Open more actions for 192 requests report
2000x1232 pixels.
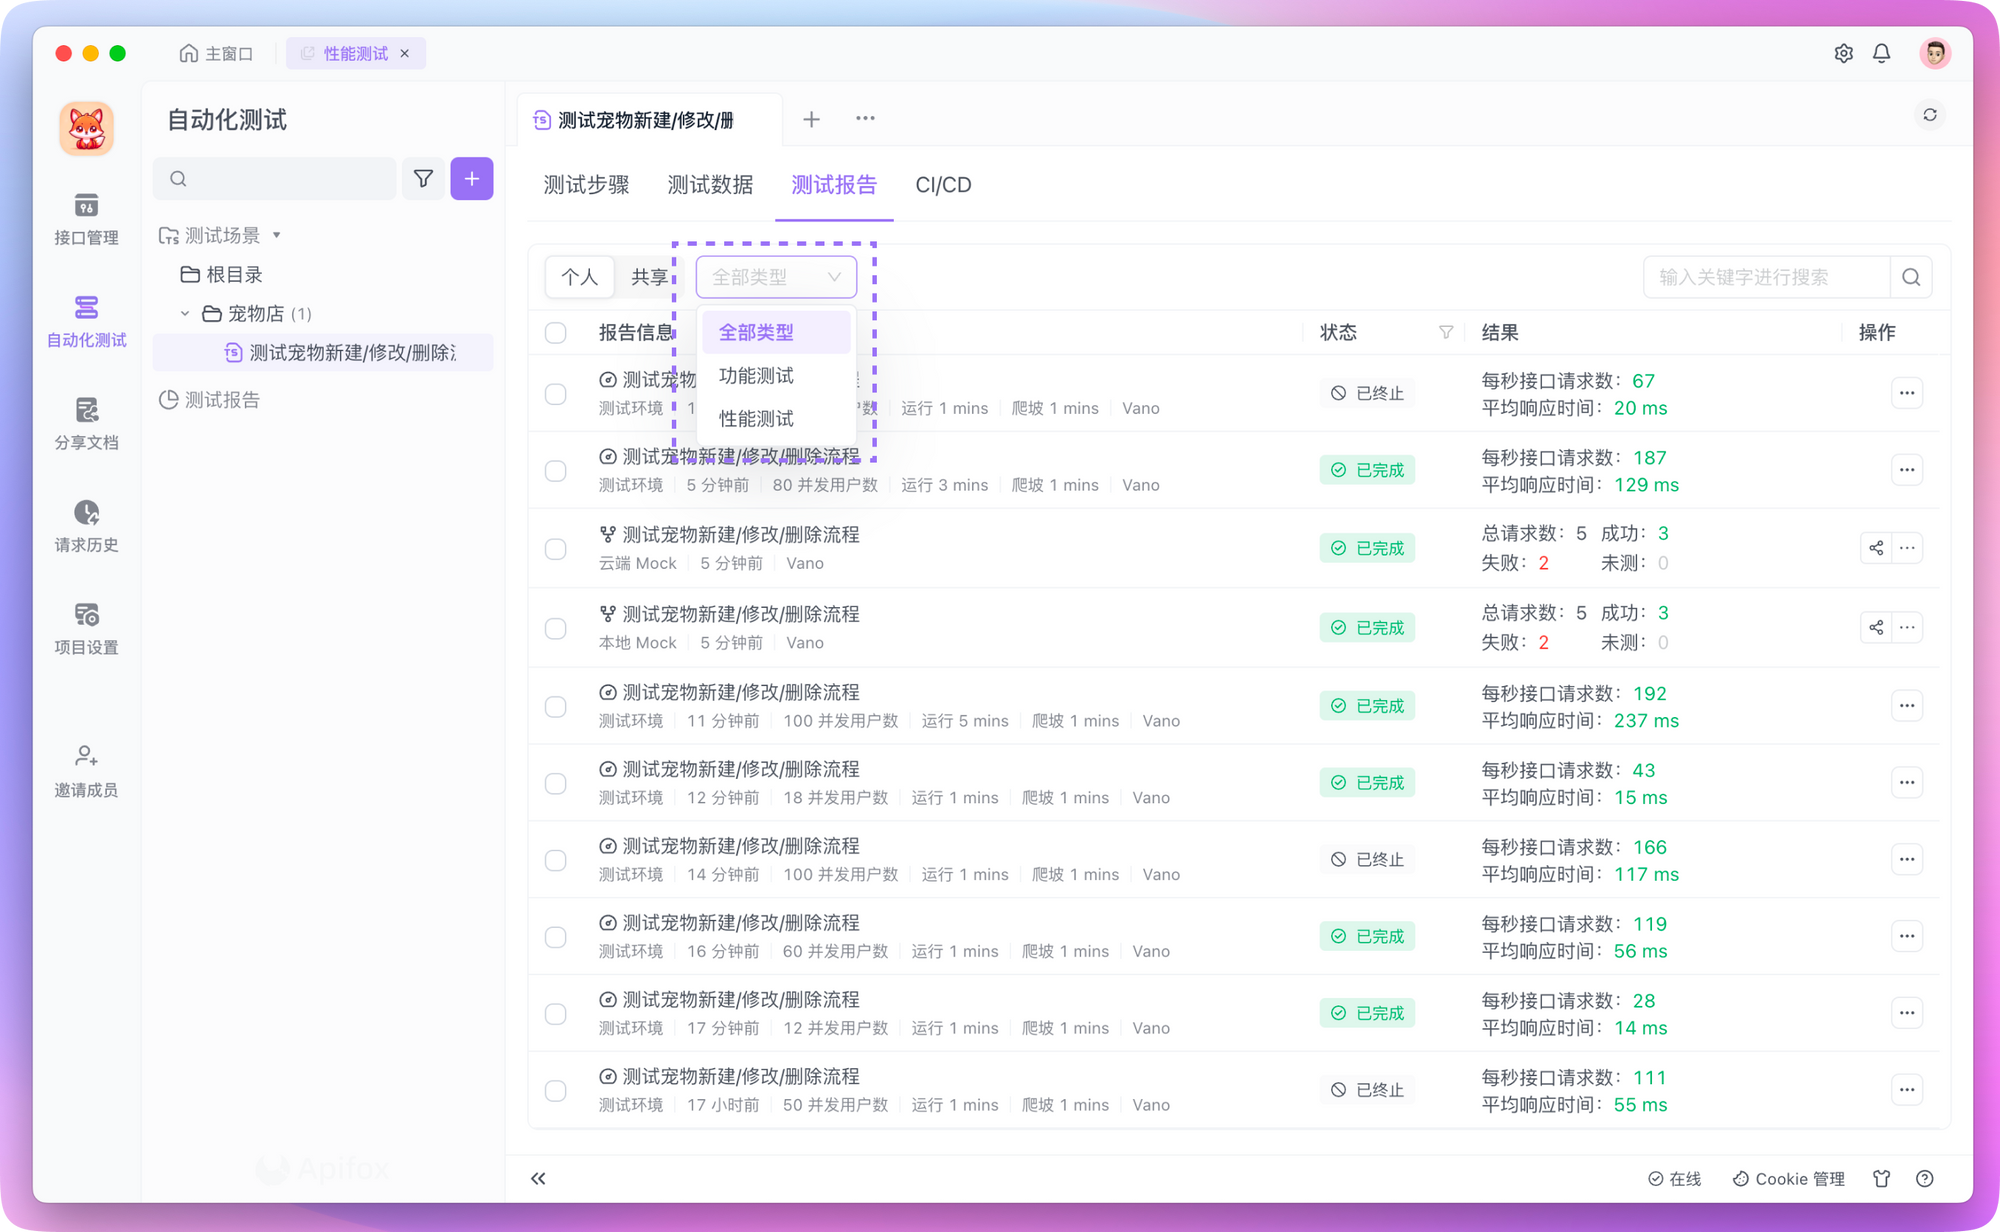[1907, 706]
